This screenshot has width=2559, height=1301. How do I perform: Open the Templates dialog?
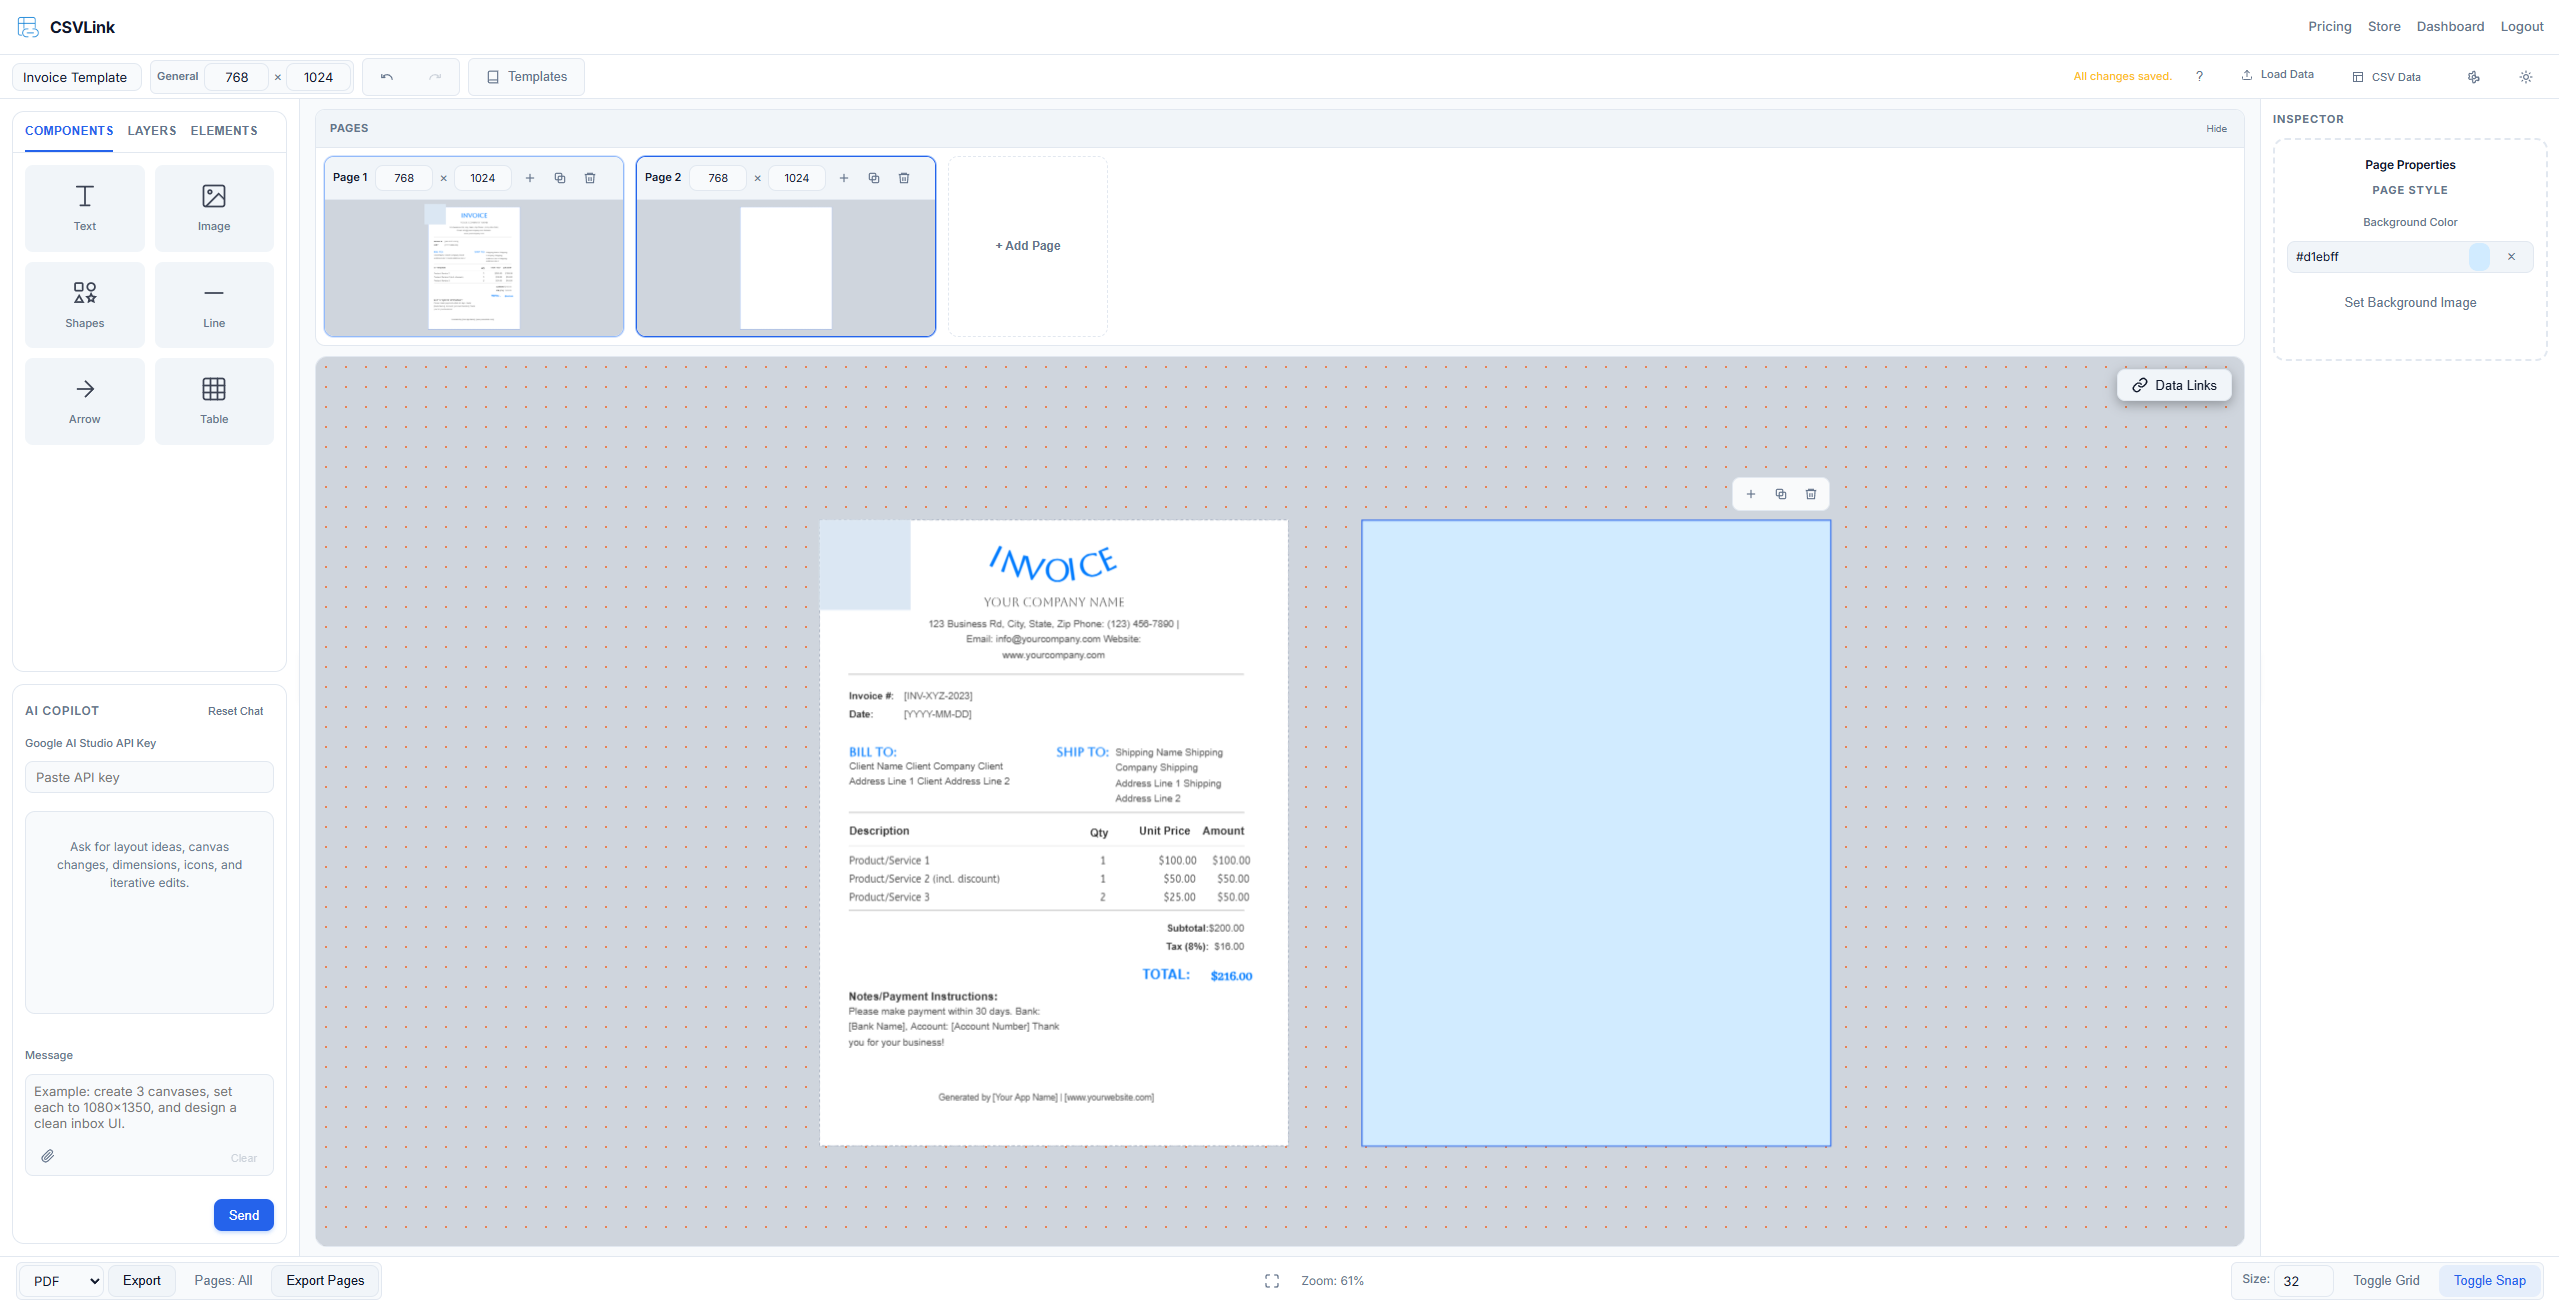[526, 76]
